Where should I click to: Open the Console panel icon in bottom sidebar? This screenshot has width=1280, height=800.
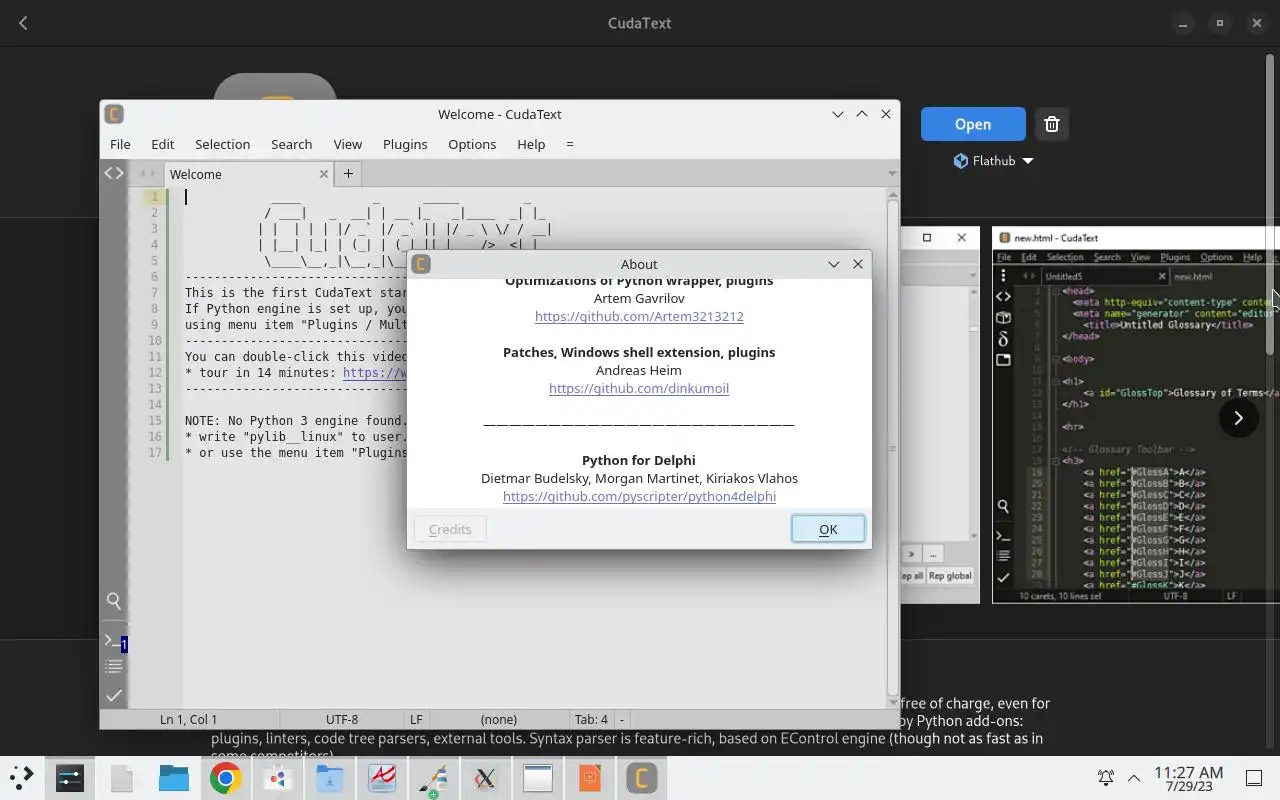[x=114, y=641]
